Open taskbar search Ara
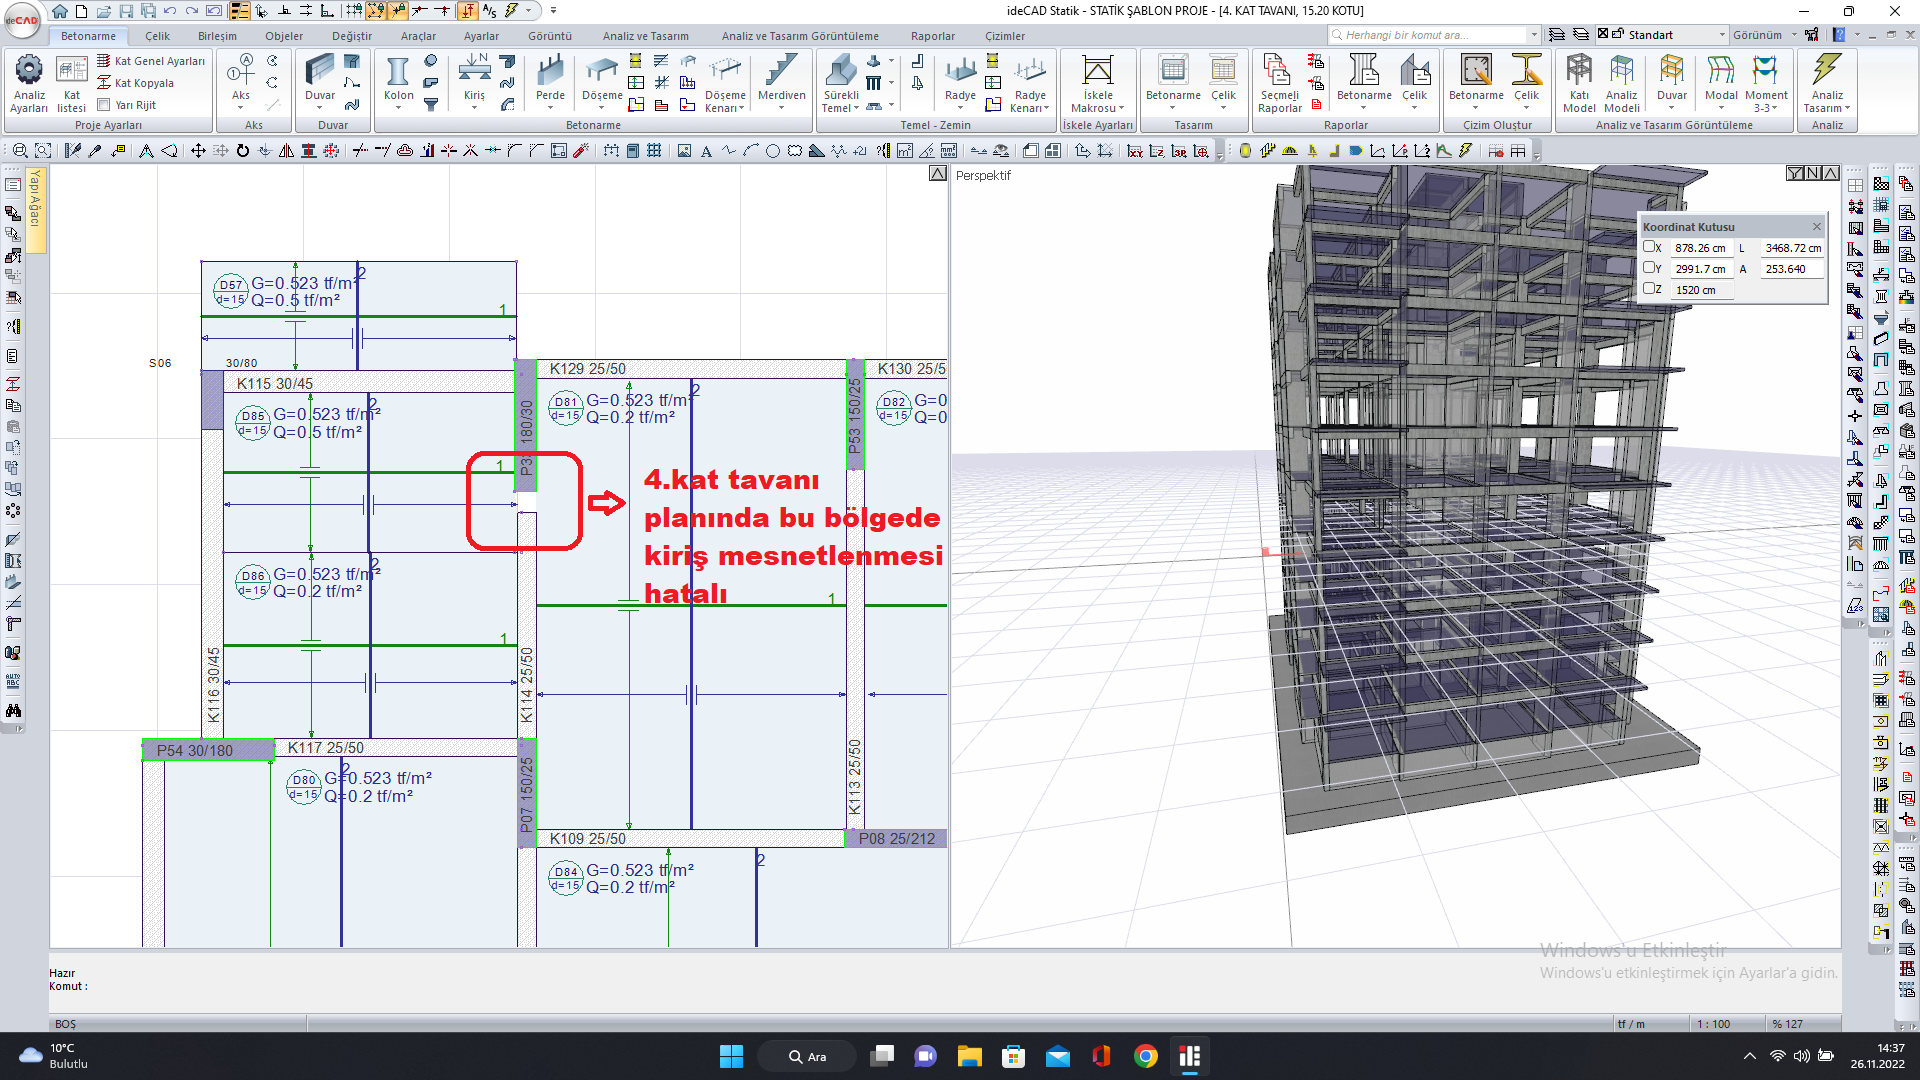The height and width of the screenshot is (1080, 1920). click(x=807, y=1056)
